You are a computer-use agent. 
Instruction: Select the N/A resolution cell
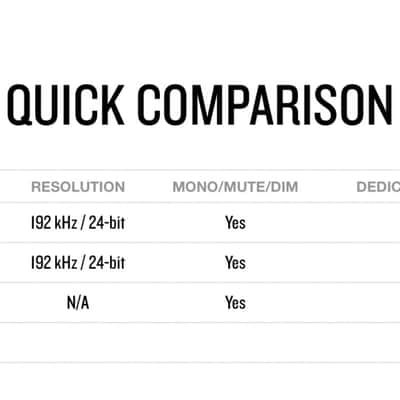click(78, 303)
